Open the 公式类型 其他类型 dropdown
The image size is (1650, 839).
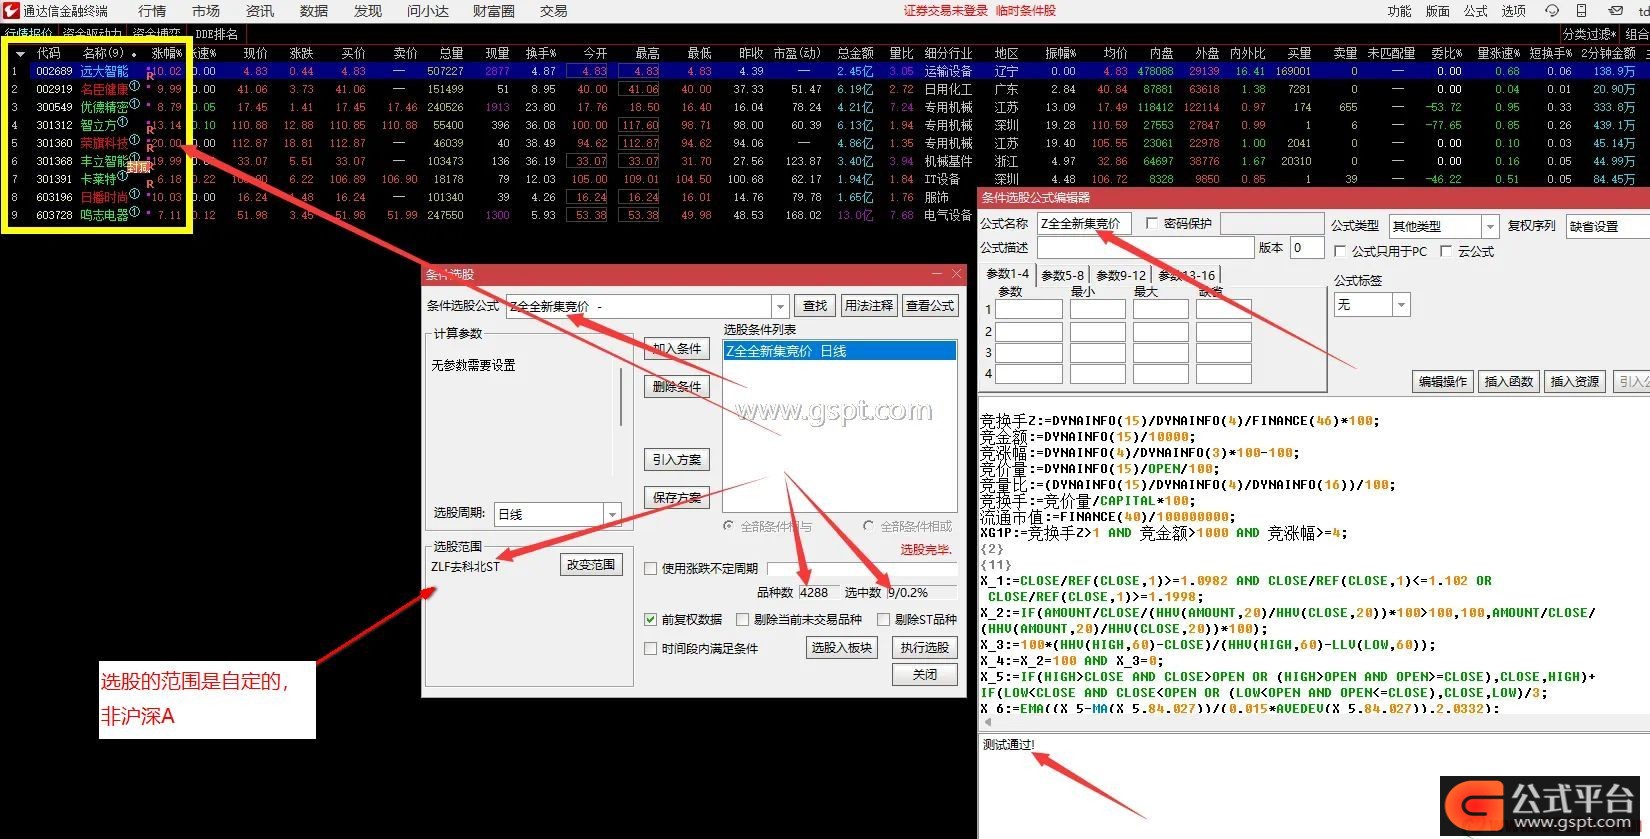click(x=1490, y=226)
